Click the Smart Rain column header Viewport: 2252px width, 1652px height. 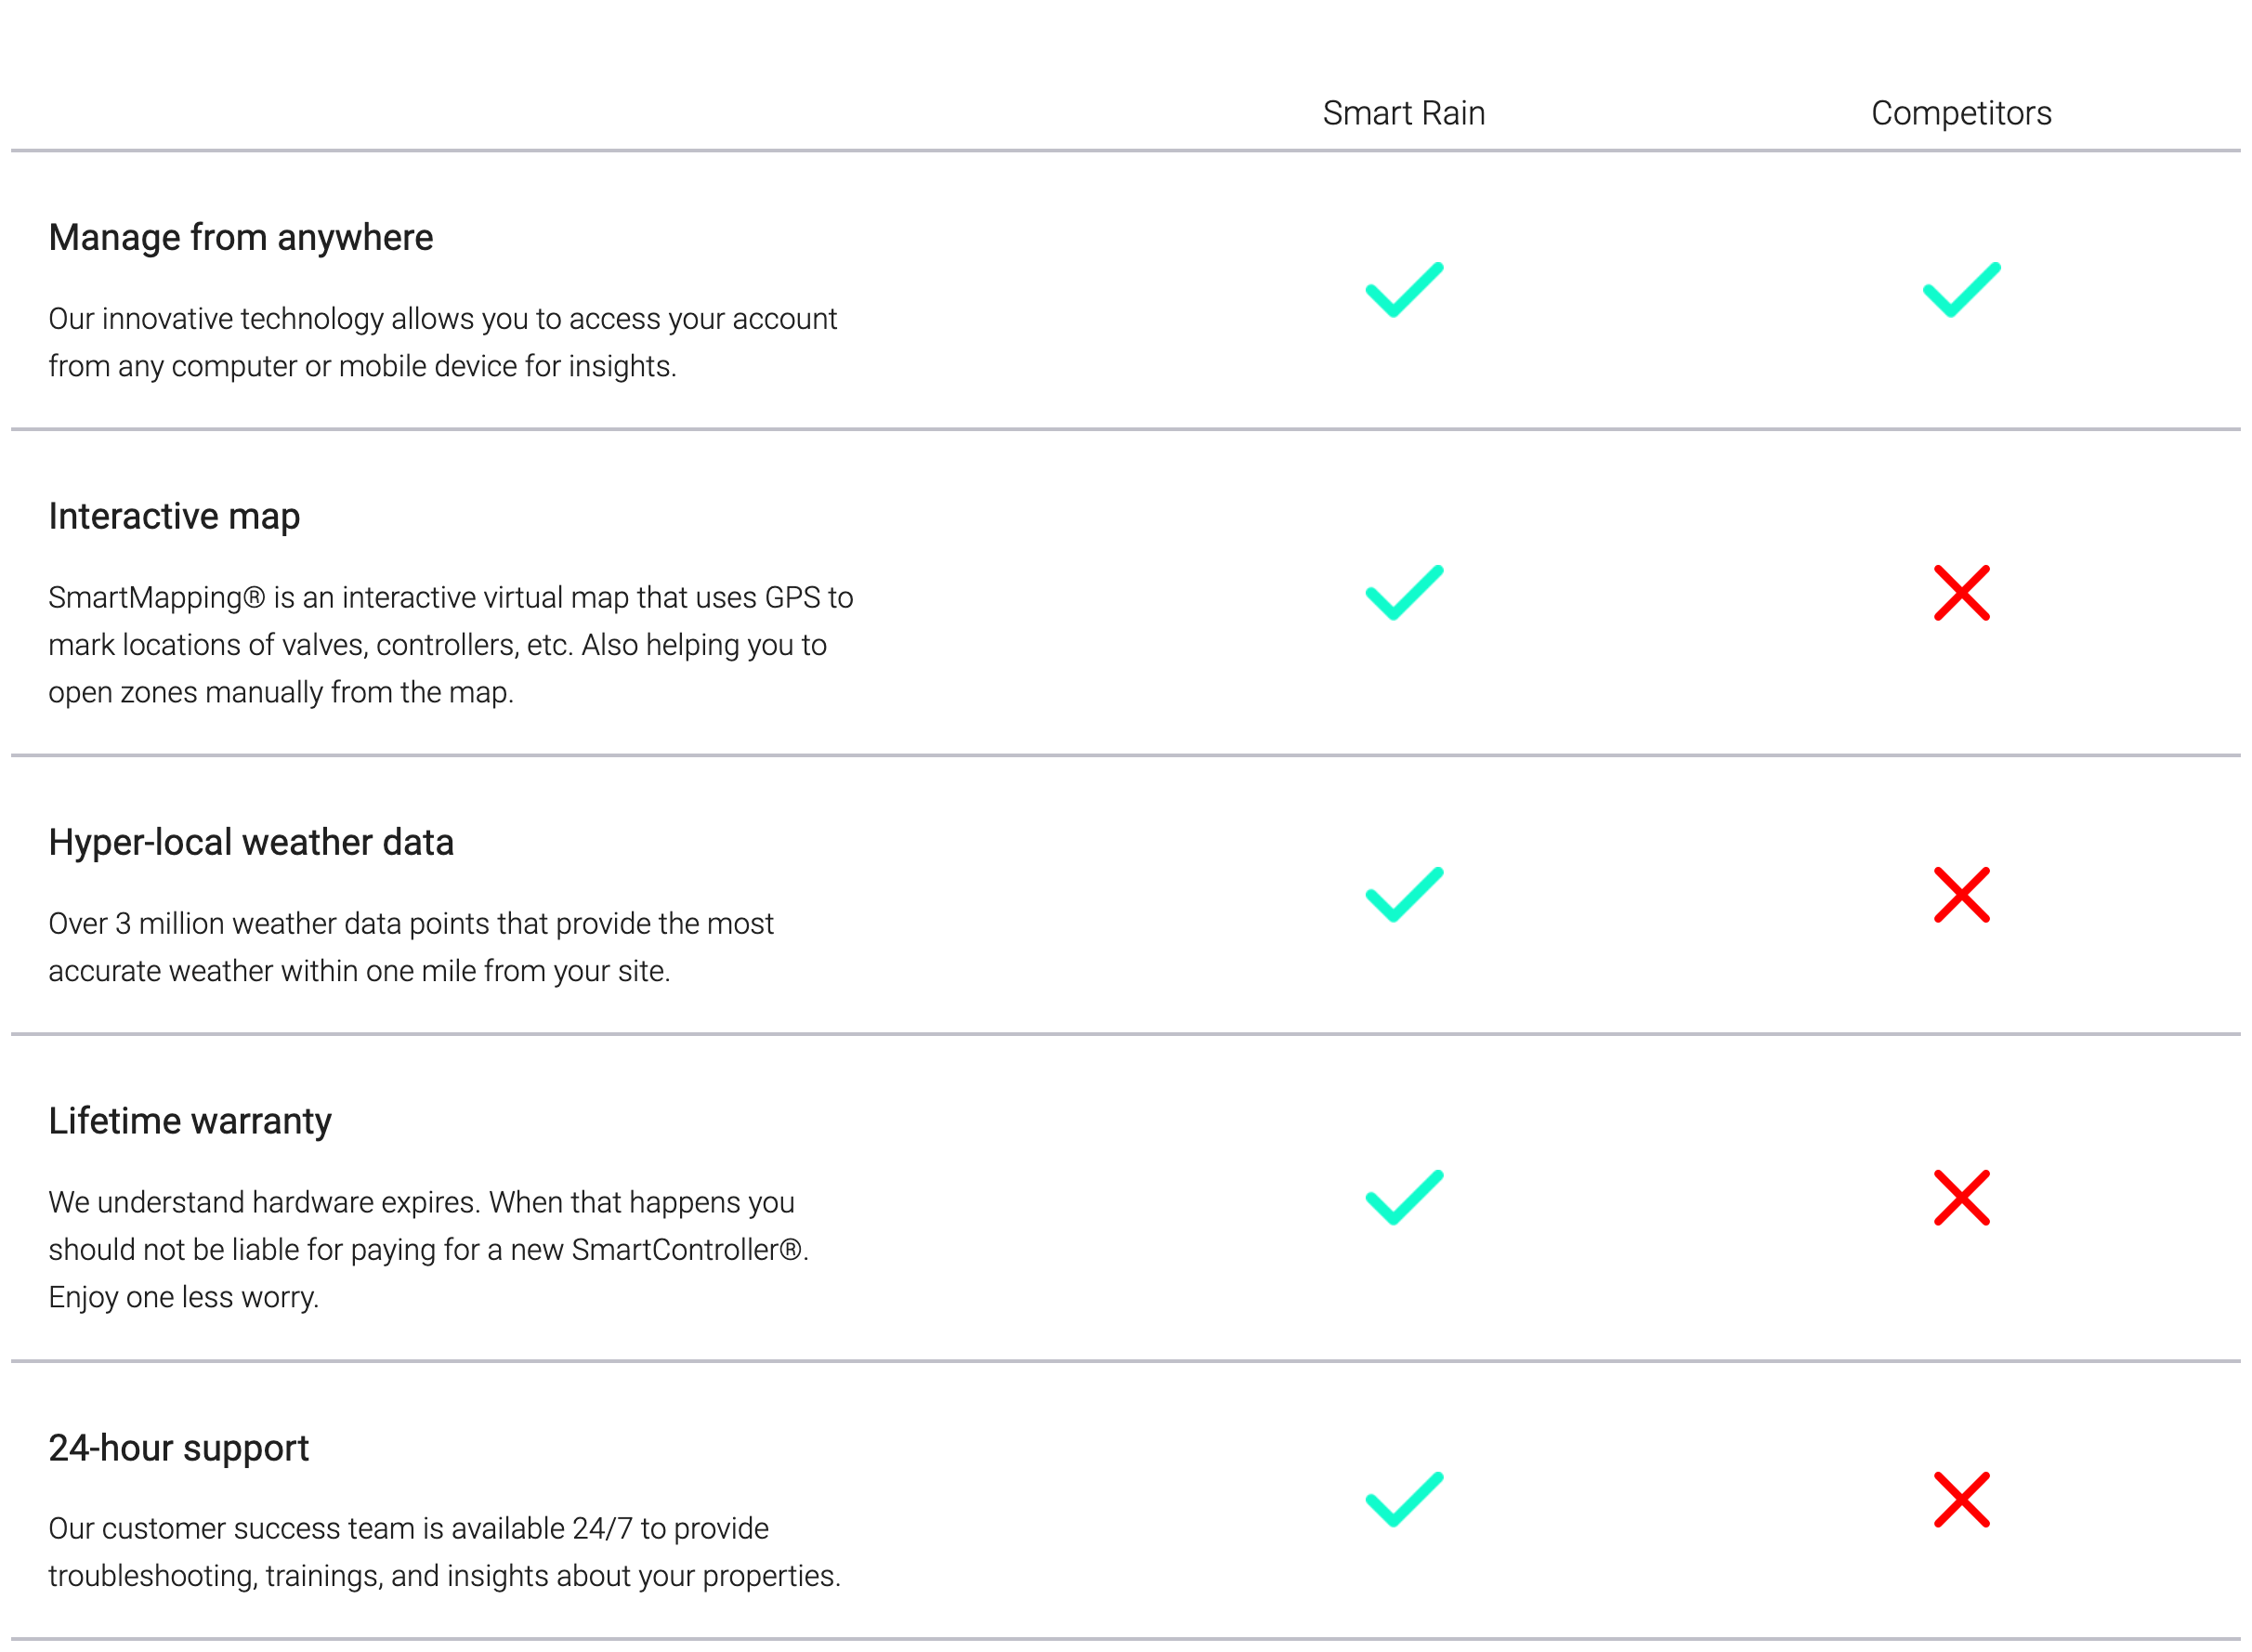tap(1404, 113)
